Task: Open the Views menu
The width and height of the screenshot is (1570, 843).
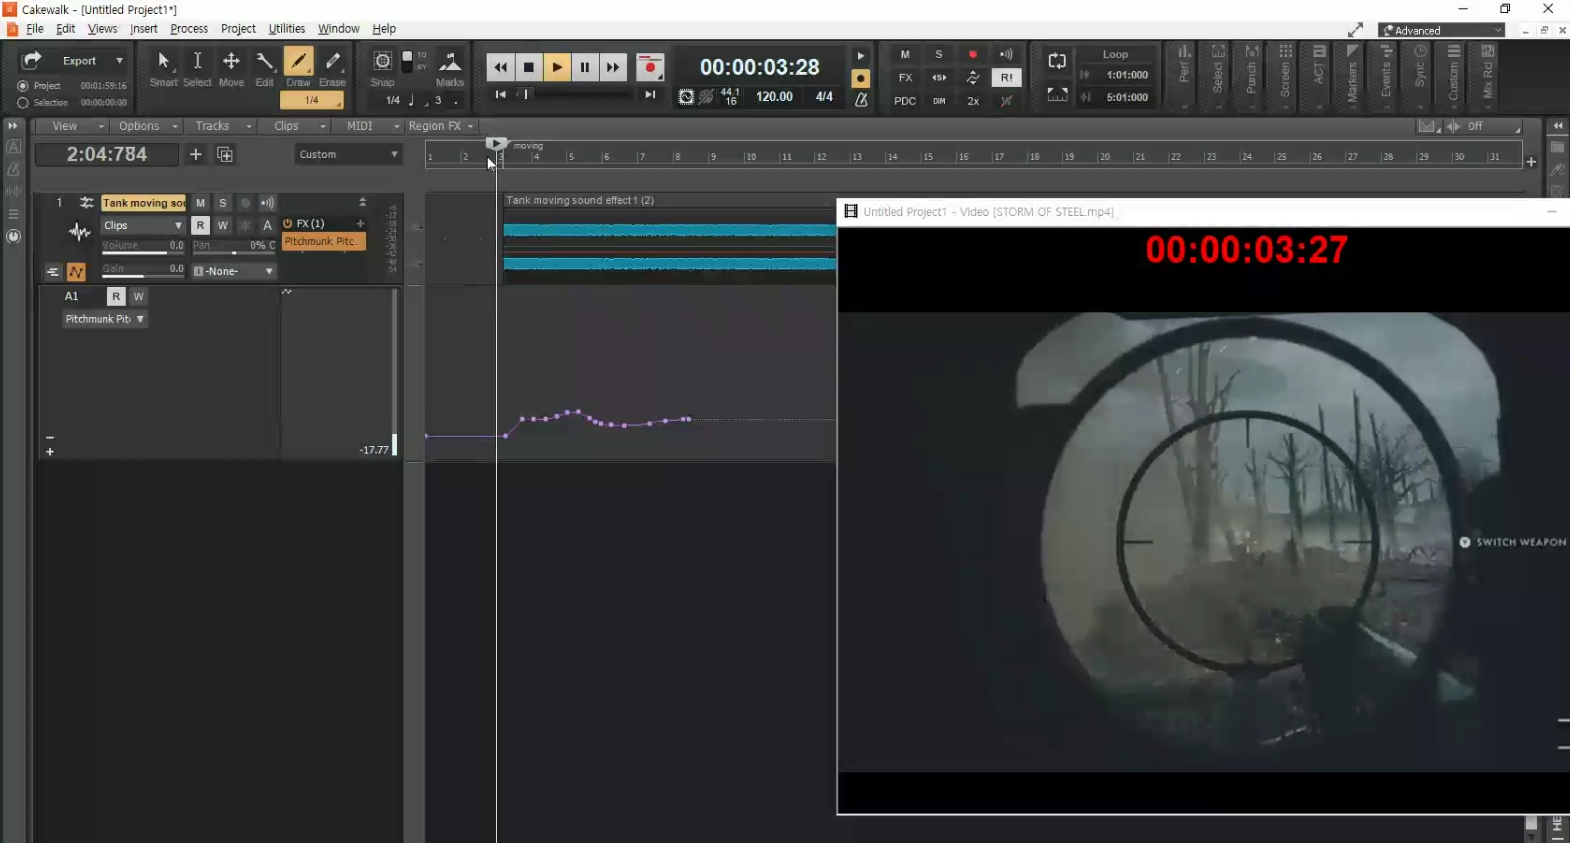Action: pyautogui.click(x=102, y=29)
